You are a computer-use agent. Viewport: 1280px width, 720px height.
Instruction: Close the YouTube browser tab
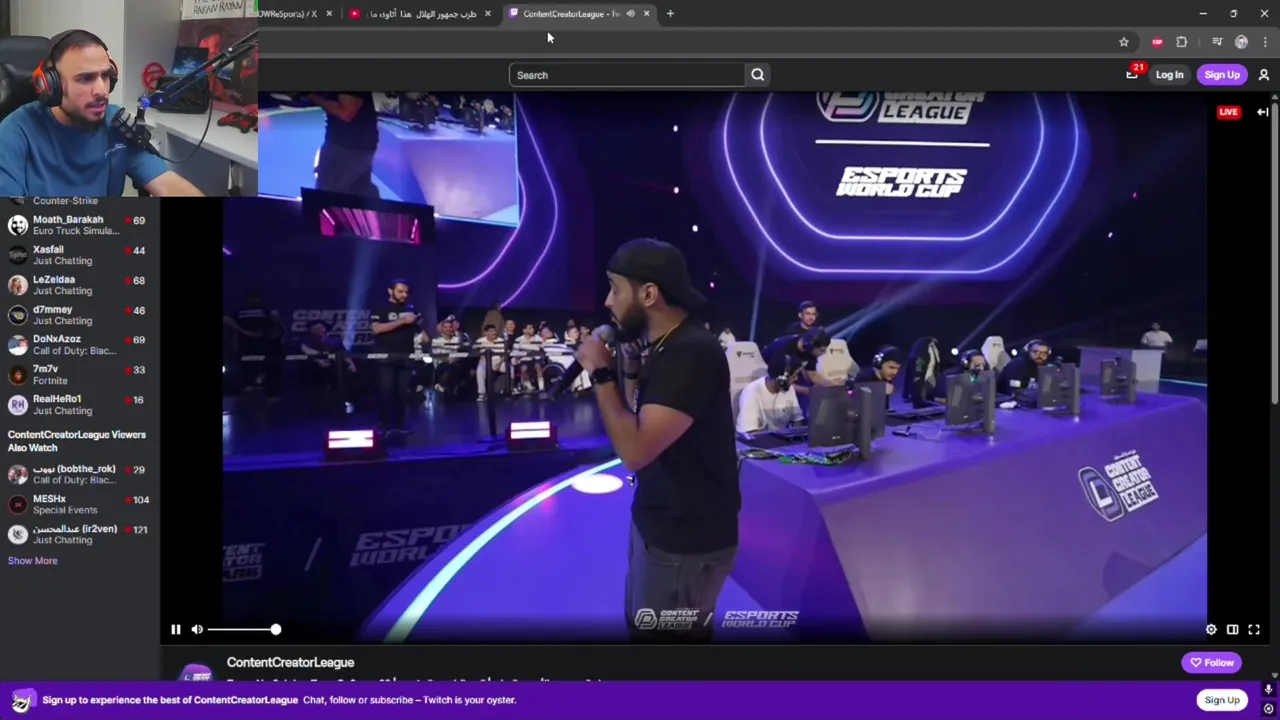(x=488, y=14)
